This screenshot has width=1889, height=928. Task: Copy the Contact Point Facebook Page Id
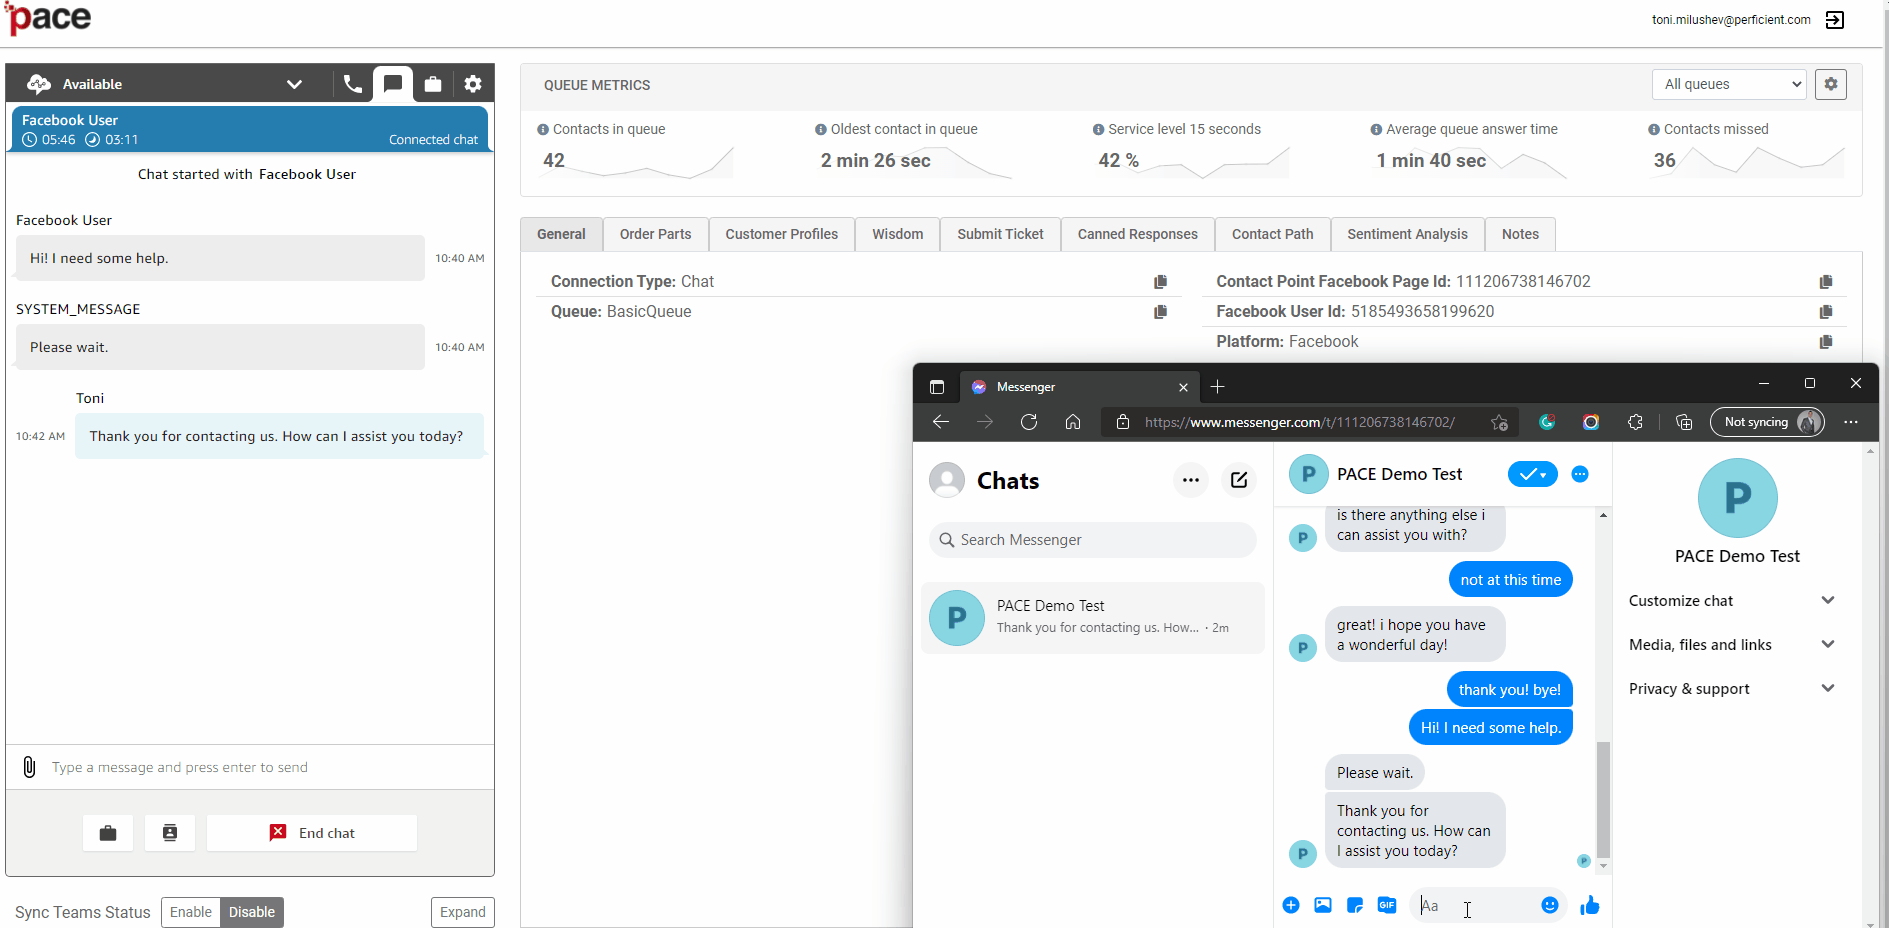click(1826, 282)
